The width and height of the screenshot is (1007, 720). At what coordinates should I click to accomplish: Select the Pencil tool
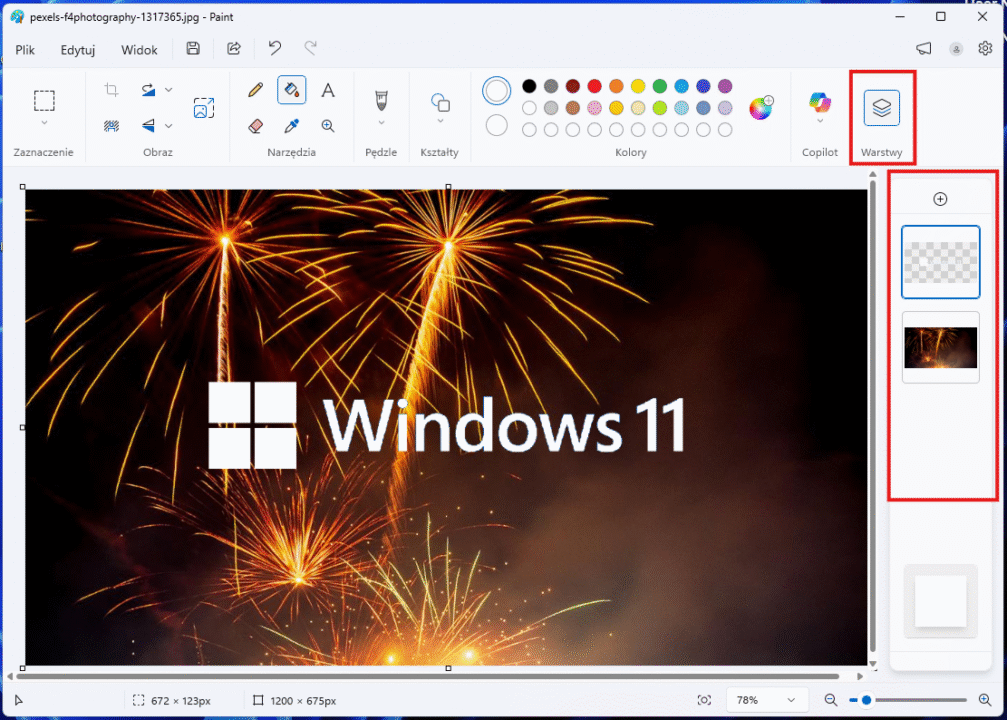click(x=254, y=90)
